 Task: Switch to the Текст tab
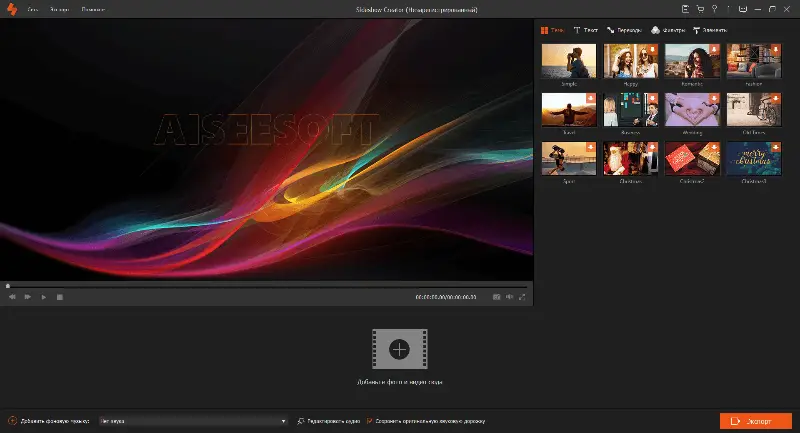pyautogui.click(x=586, y=31)
